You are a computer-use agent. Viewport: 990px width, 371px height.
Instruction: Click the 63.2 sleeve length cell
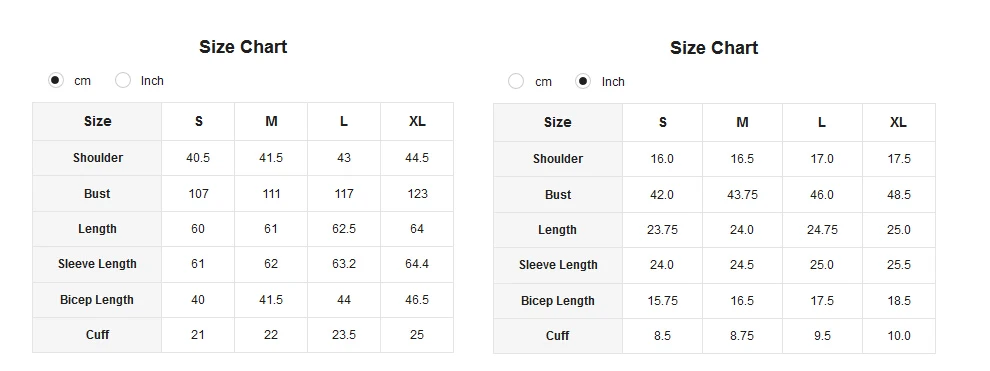[x=344, y=264]
